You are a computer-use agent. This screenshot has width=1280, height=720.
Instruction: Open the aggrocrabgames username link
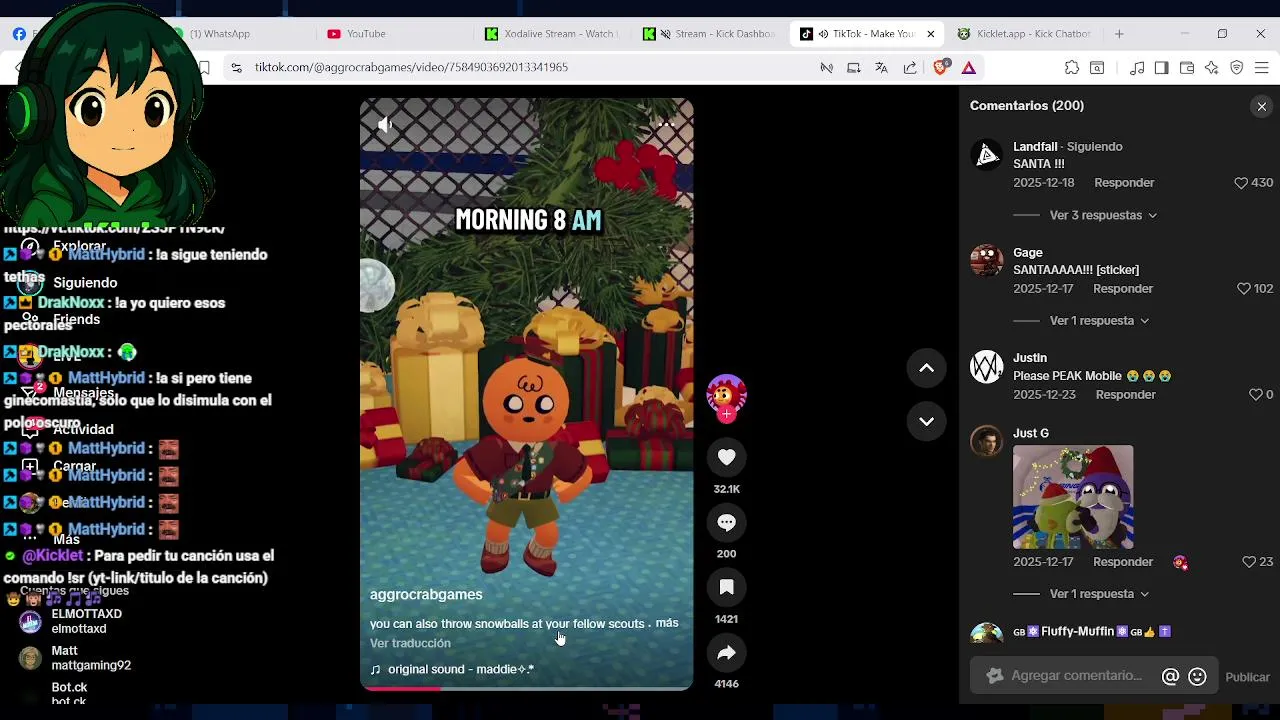tap(426, 594)
